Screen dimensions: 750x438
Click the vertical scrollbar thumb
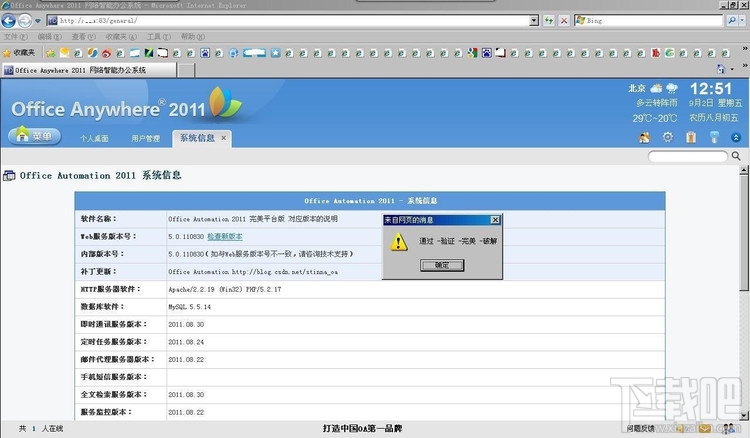point(744,232)
